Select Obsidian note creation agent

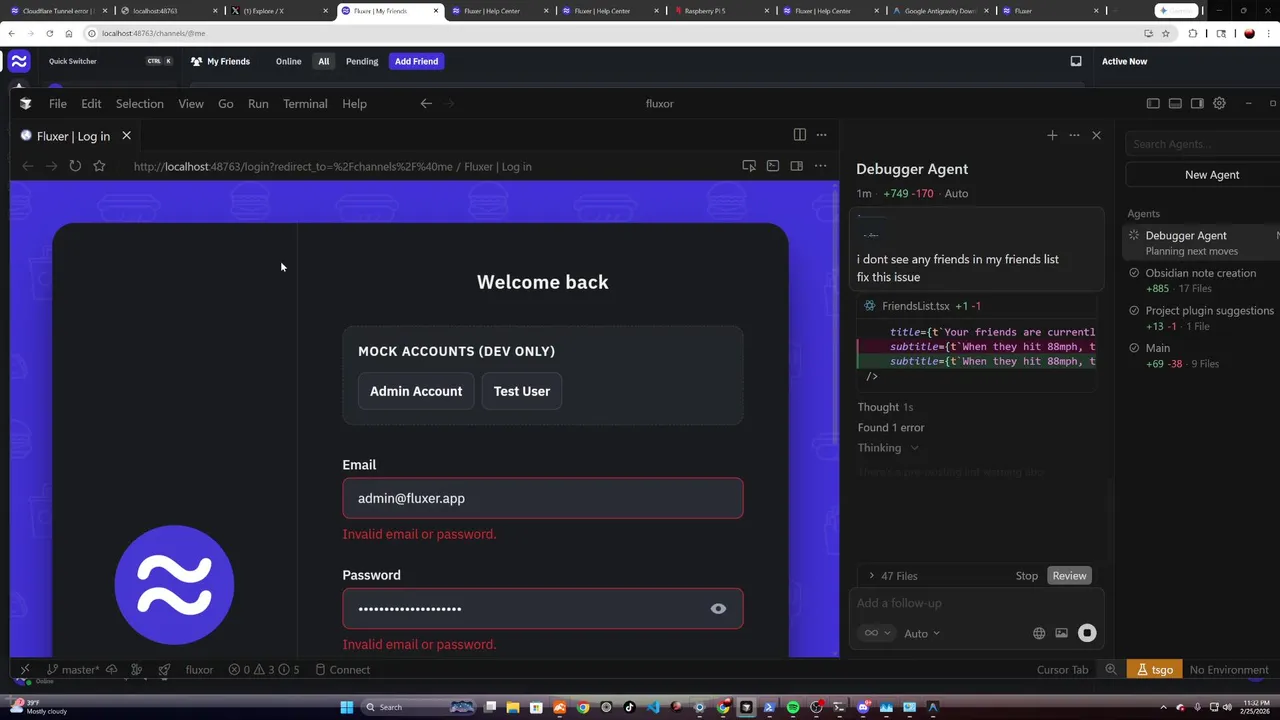[1203, 280]
